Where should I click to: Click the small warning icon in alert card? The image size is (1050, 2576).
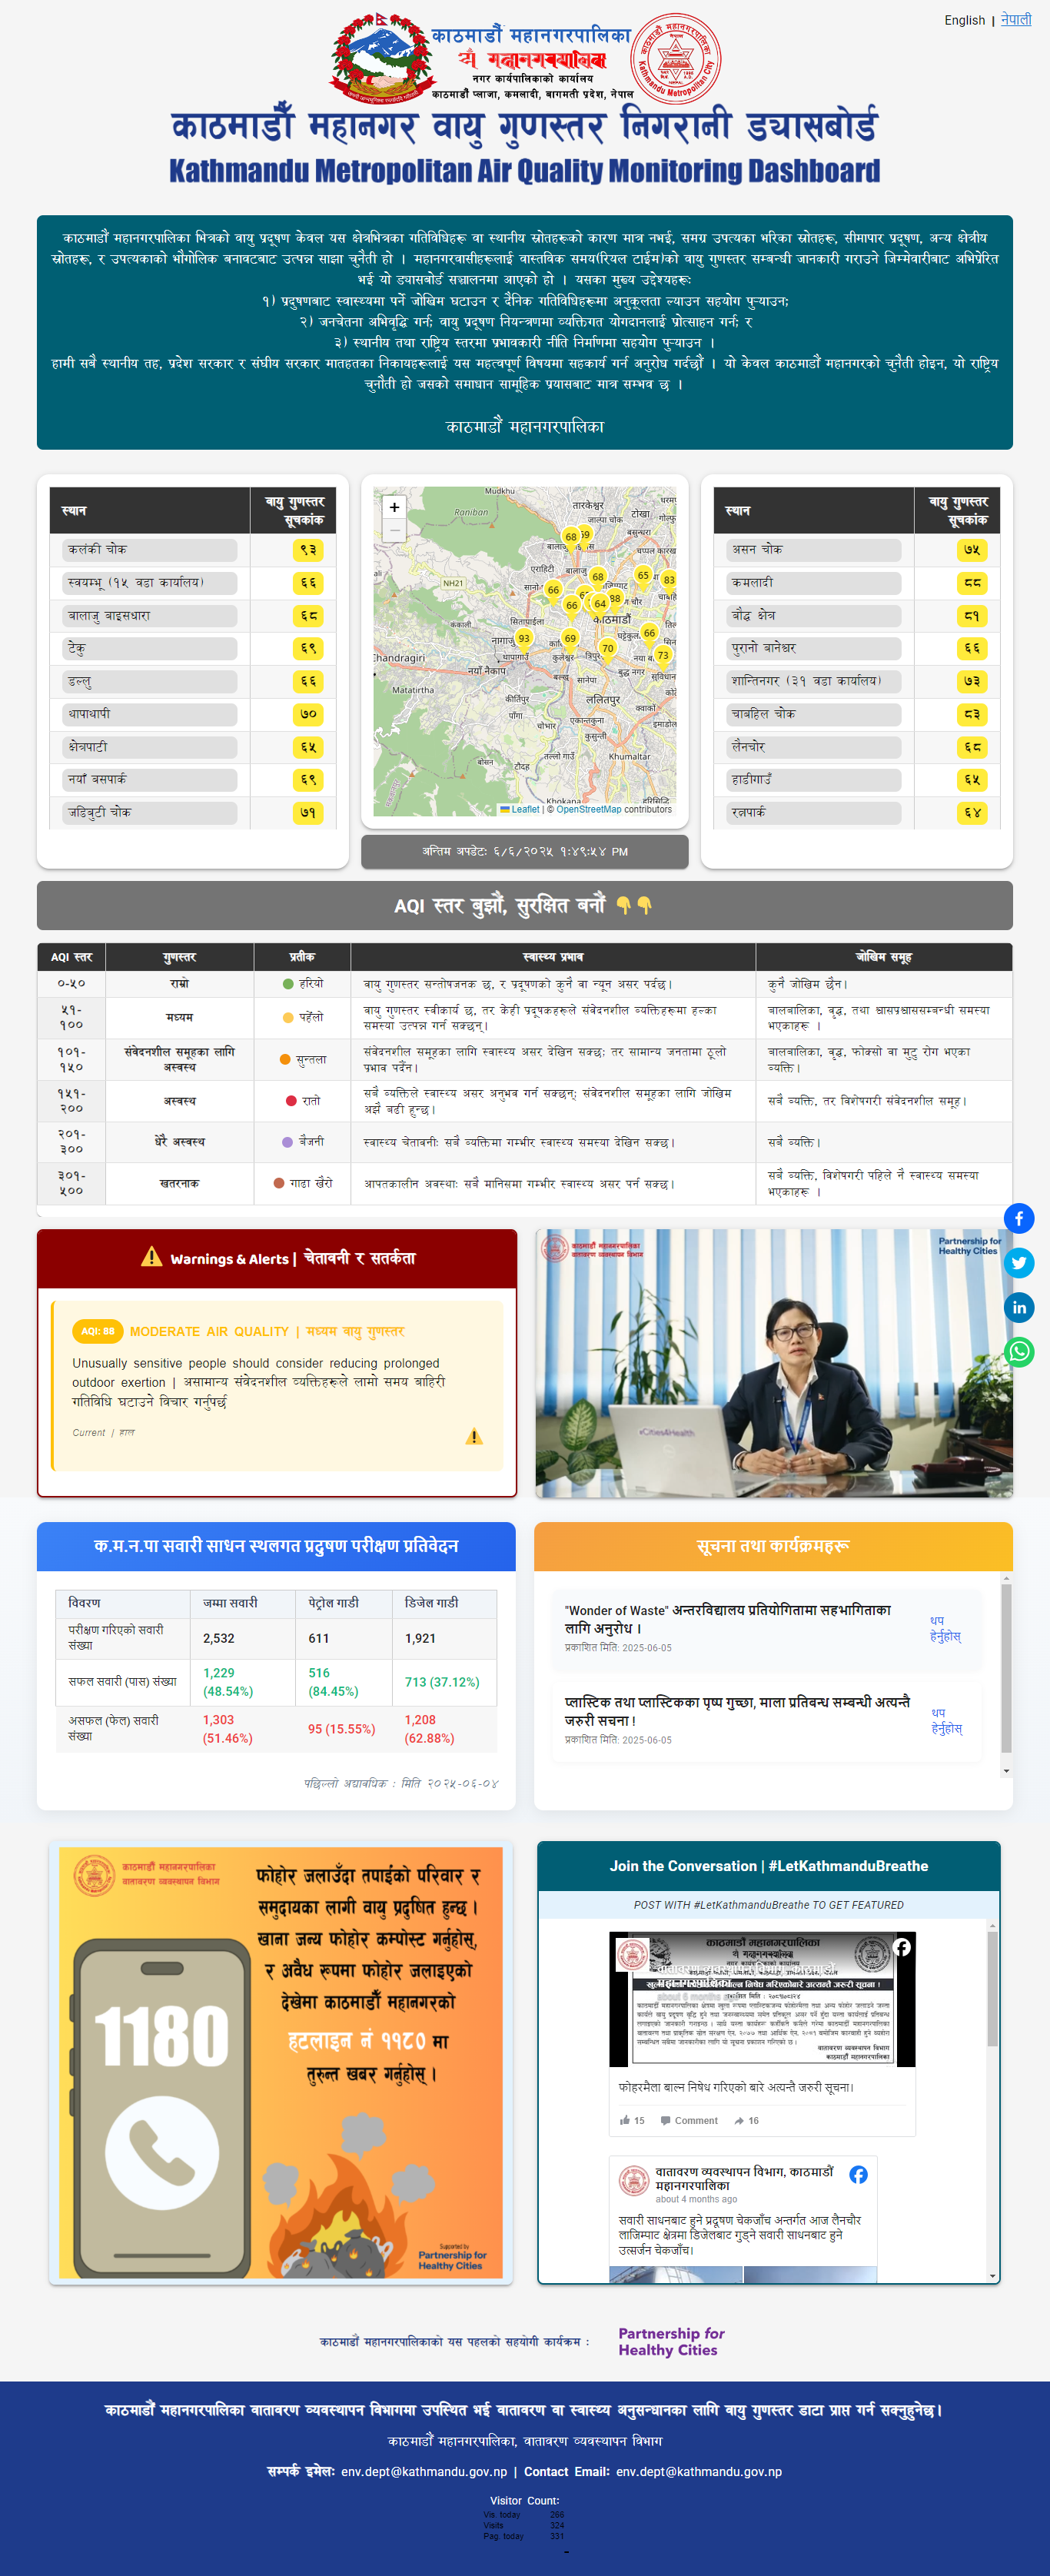click(x=474, y=1437)
